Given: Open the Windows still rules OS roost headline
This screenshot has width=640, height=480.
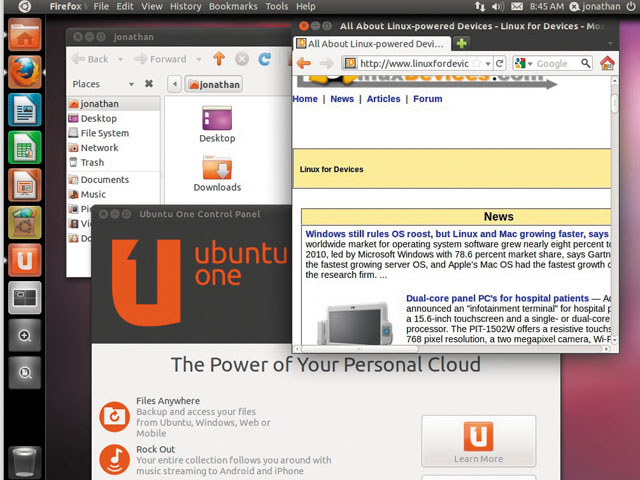Looking at the screenshot, I should (457, 234).
